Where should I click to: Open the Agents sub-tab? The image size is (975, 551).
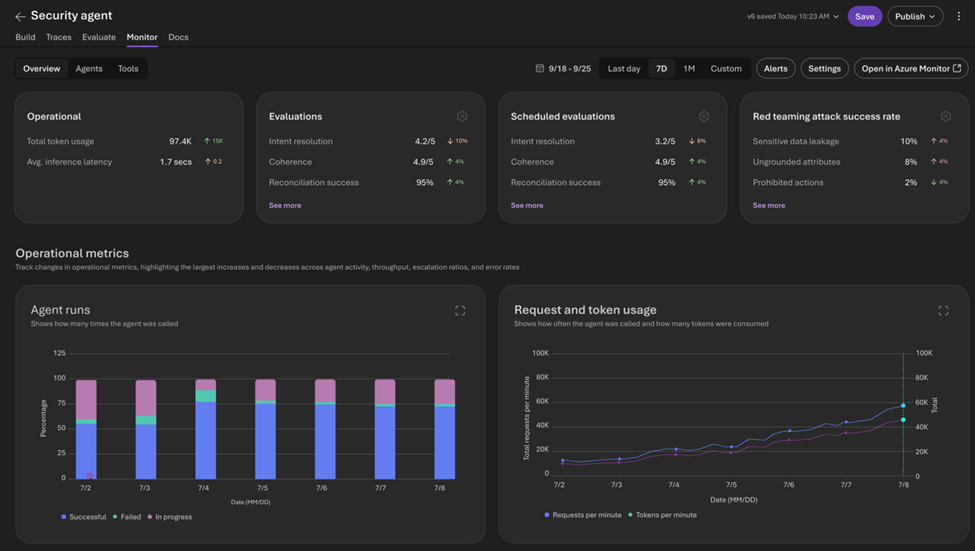coord(89,68)
